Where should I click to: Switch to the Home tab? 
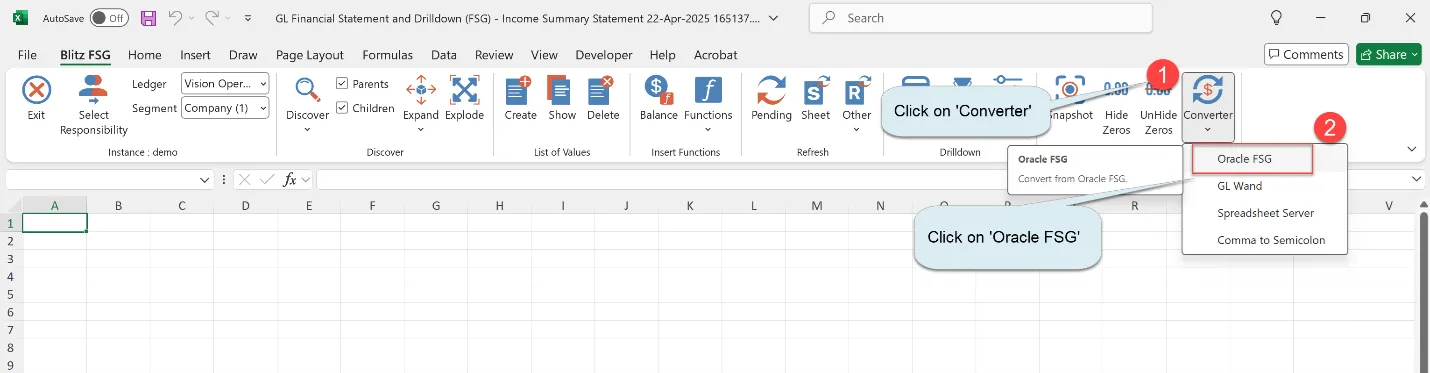pyautogui.click(x=145, y=55)
